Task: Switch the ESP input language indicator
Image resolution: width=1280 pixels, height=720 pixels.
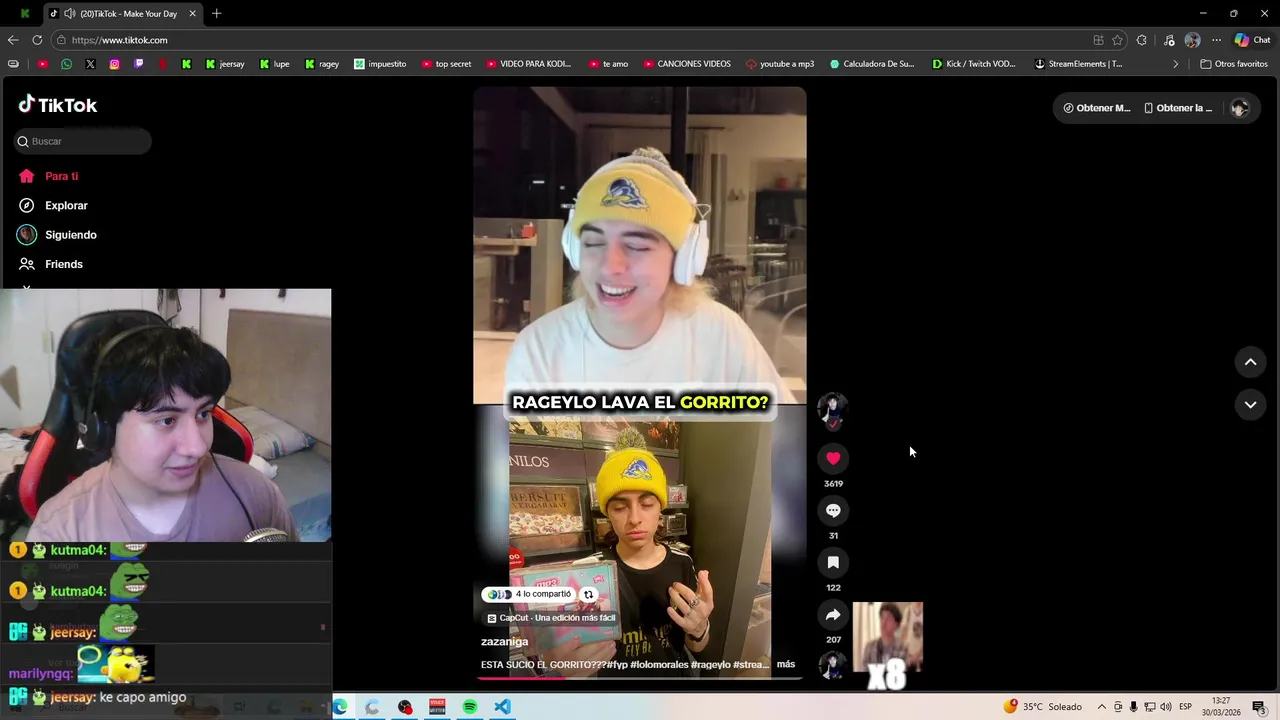Action: click(x=1185, y=707)
